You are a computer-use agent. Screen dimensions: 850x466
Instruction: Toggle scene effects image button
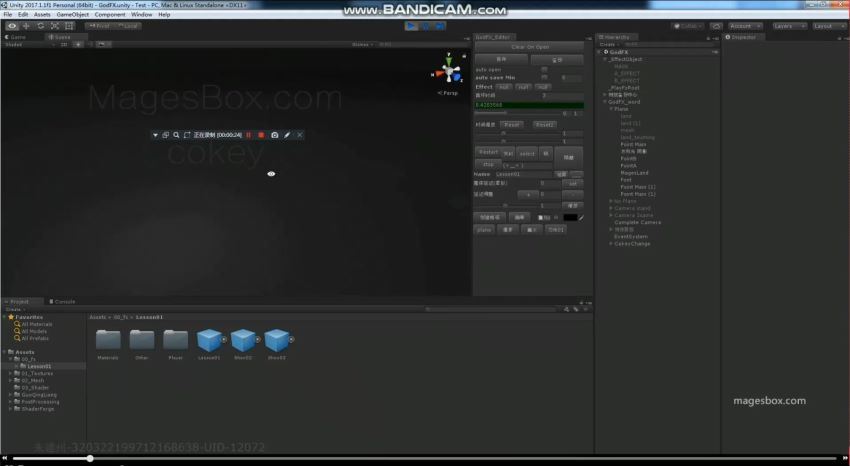click(x=101, y=44)
